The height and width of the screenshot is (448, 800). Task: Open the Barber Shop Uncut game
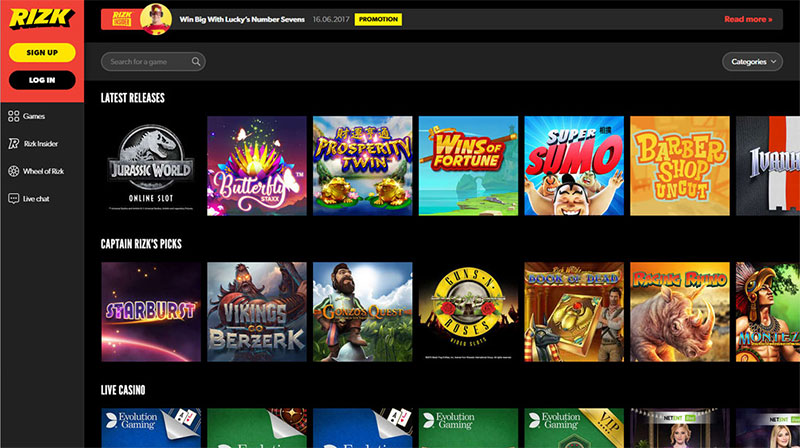[x=680, y=166]
